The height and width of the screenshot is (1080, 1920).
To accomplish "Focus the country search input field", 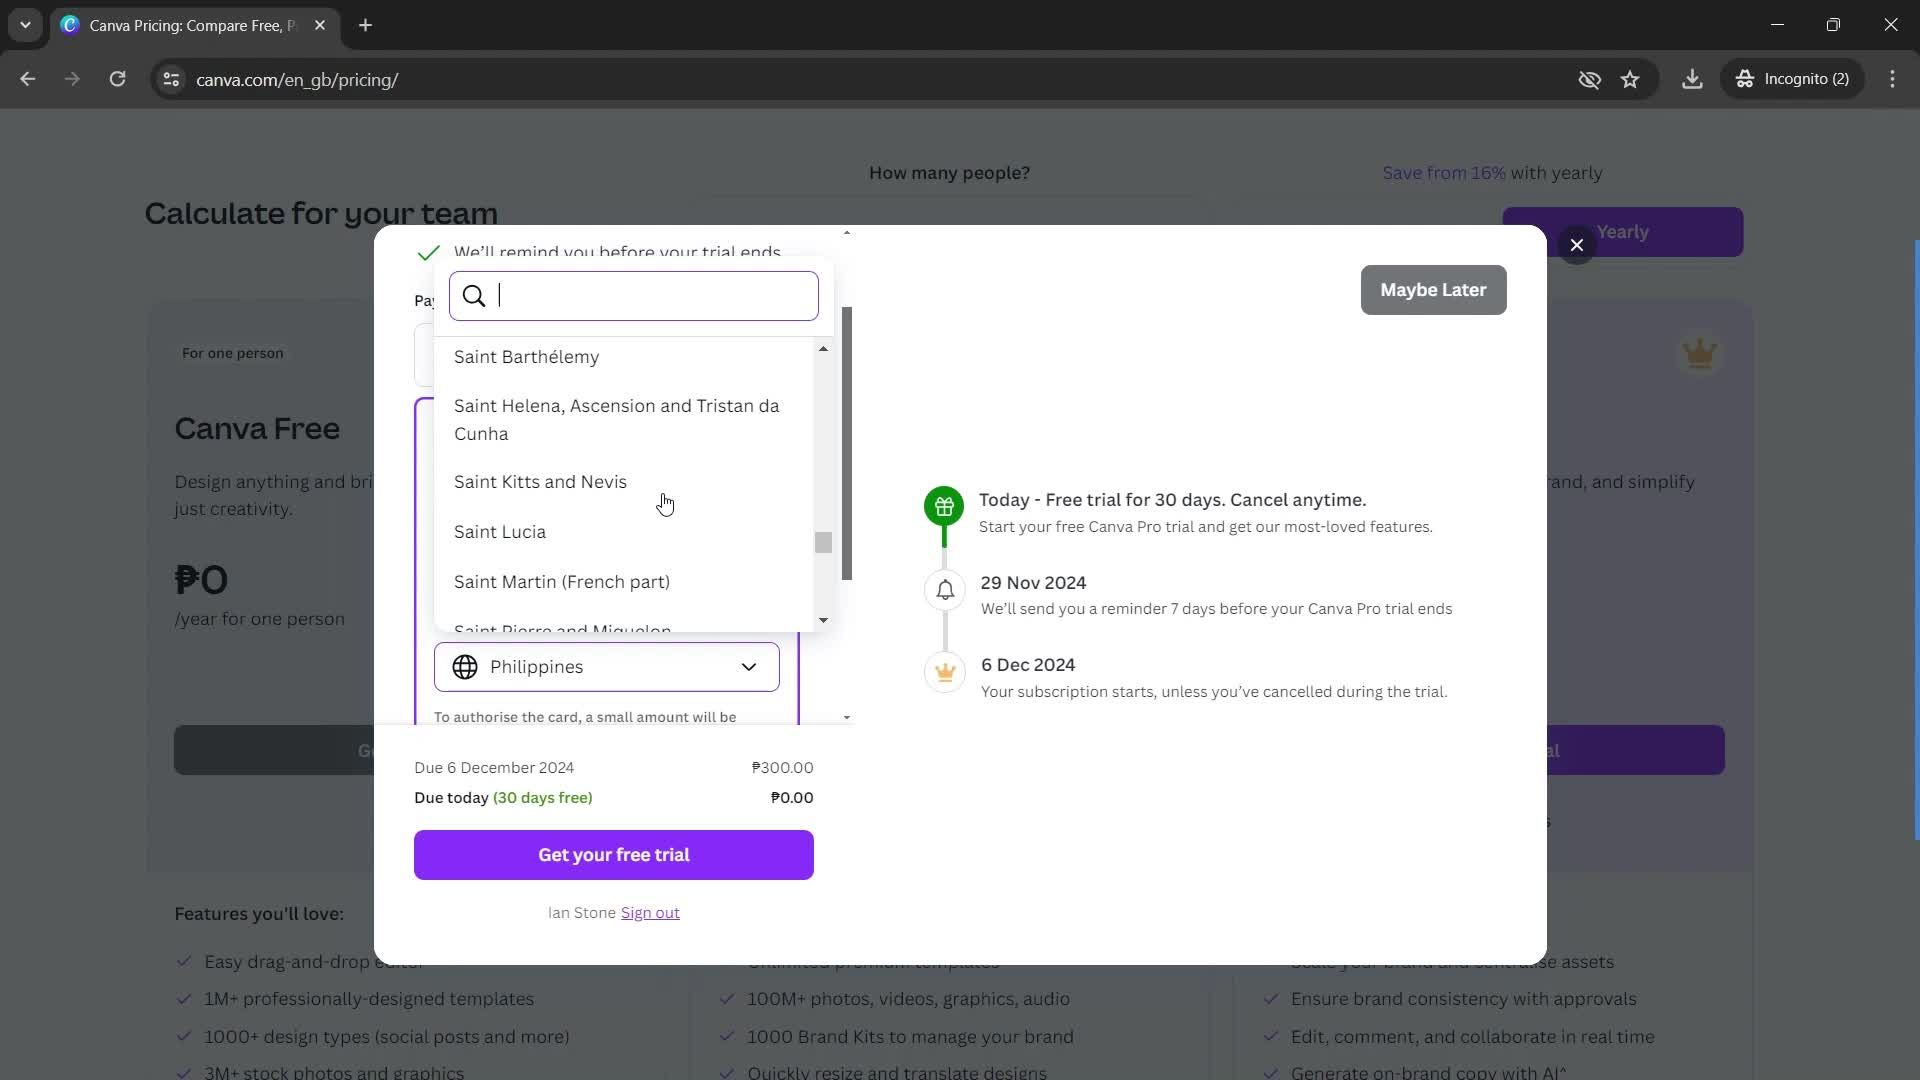I will pyautogui.click(x=634, y=296).
